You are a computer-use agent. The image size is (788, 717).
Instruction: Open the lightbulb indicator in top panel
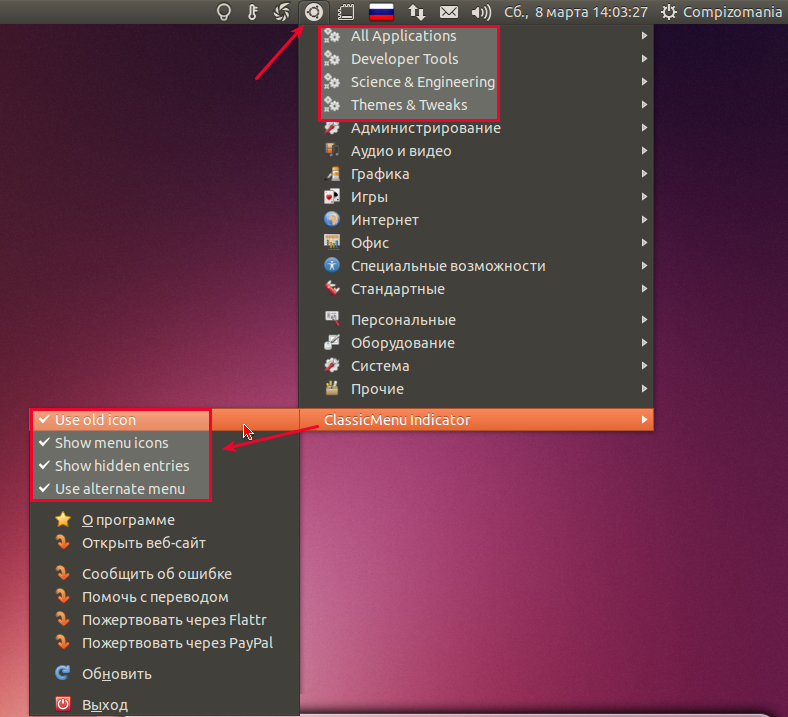click(224, 12)
